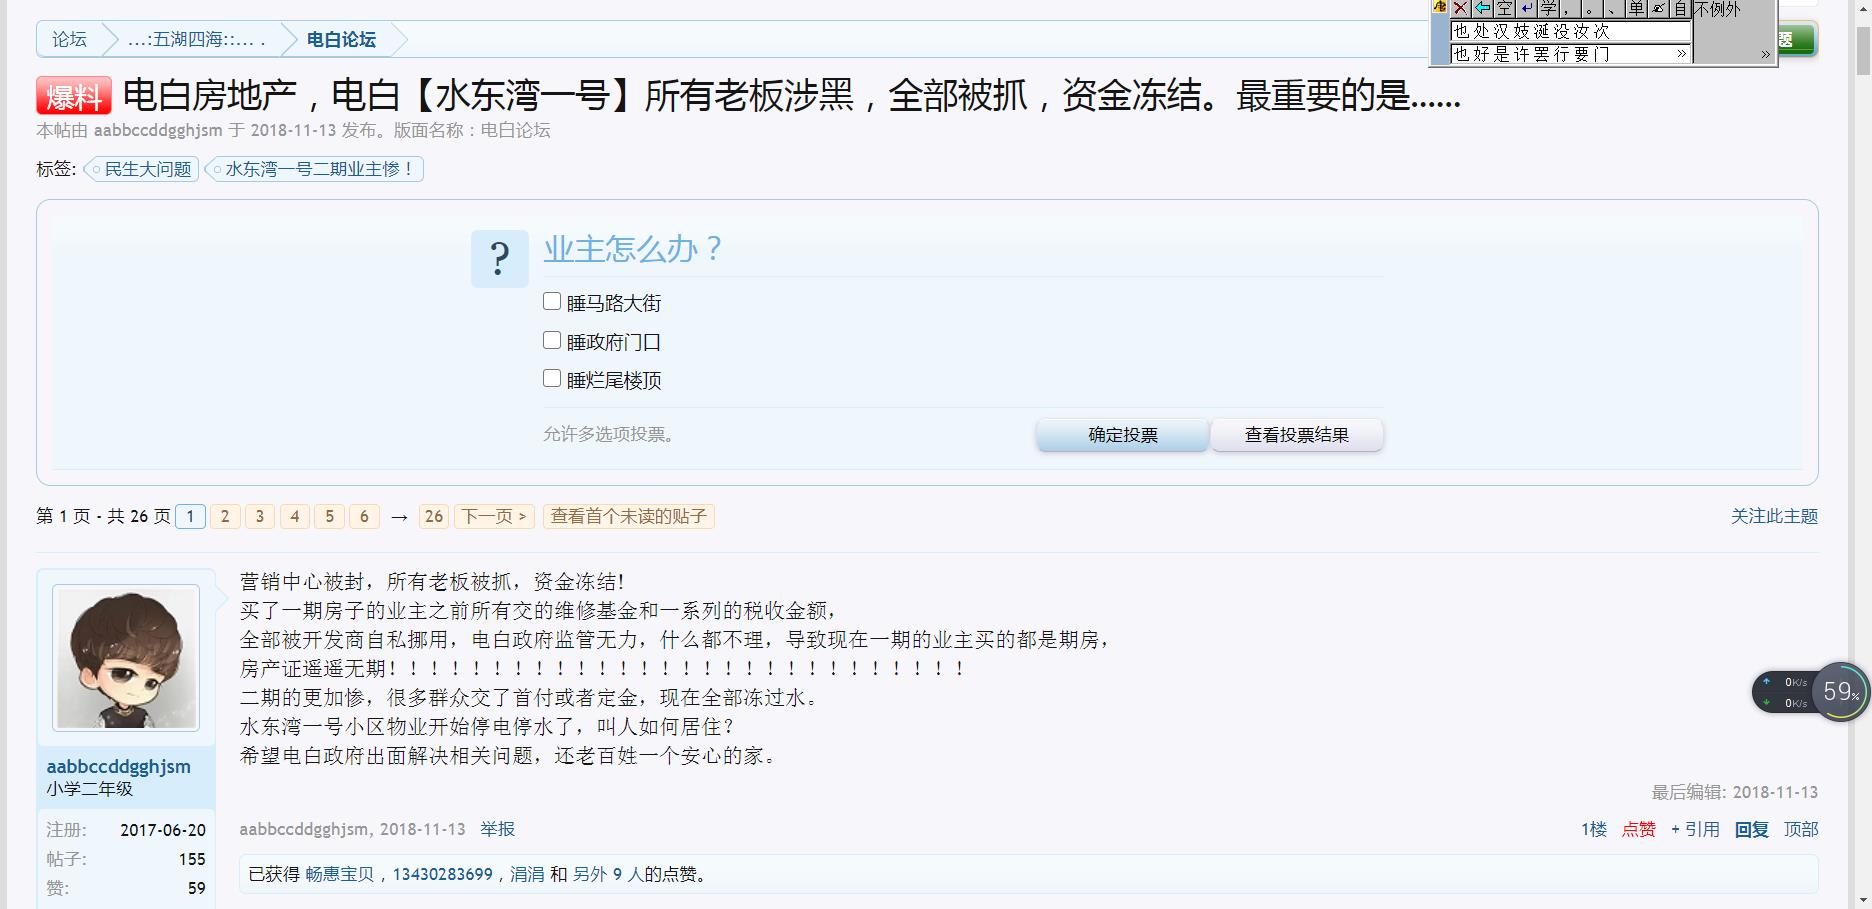Click the 学 learn icon in input panel
The width and height of the screenshot is (1872, 909).
[1548, 9]
